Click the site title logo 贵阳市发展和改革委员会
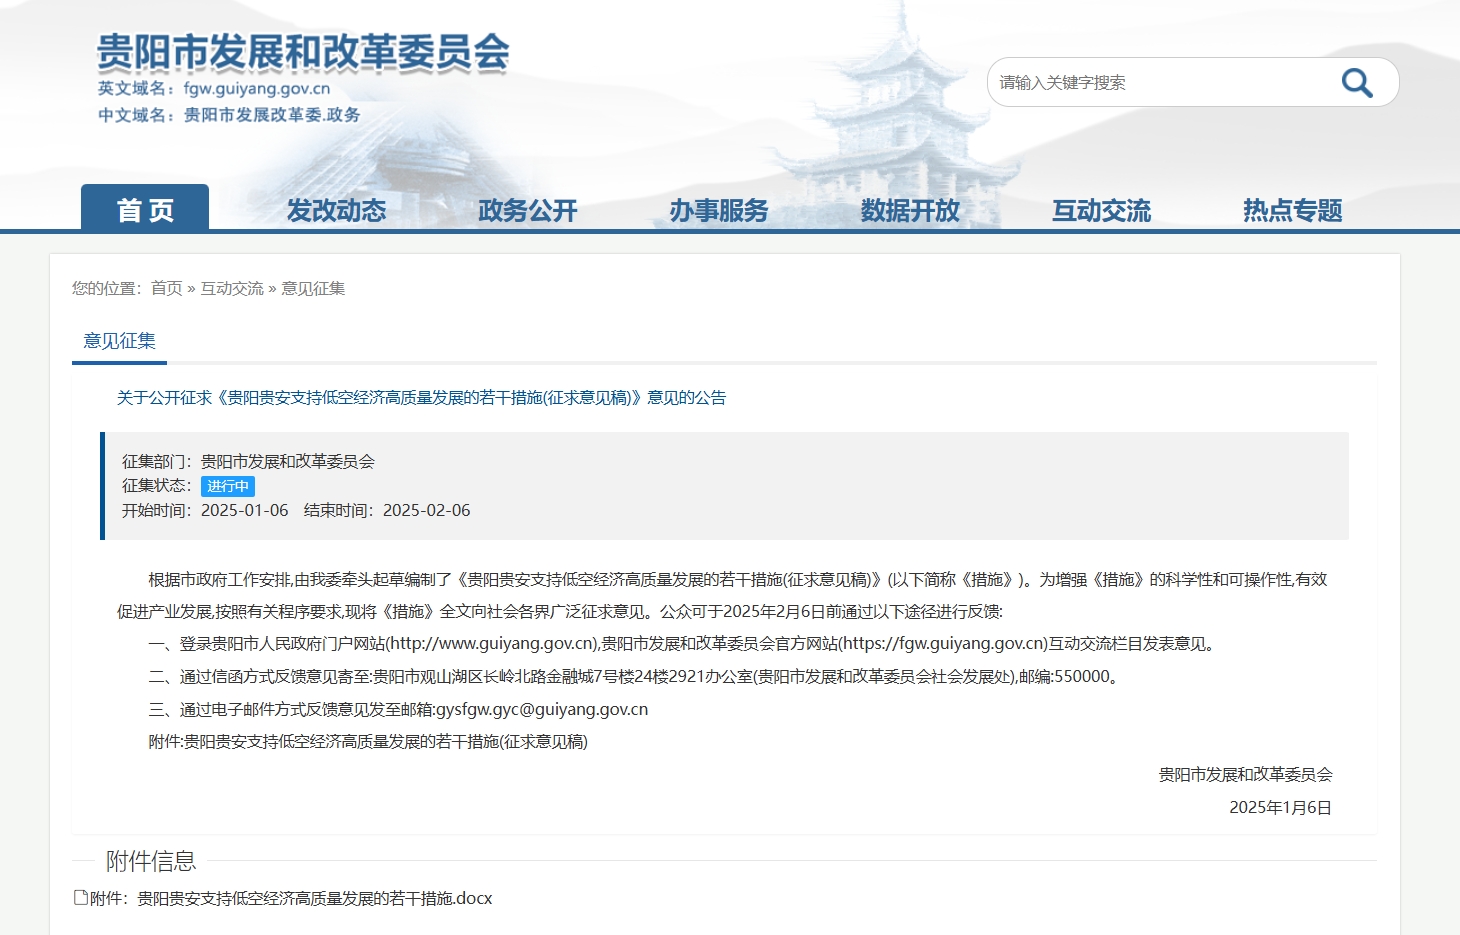Viewport: 1460px width, 935px height. tap(303, 53)
